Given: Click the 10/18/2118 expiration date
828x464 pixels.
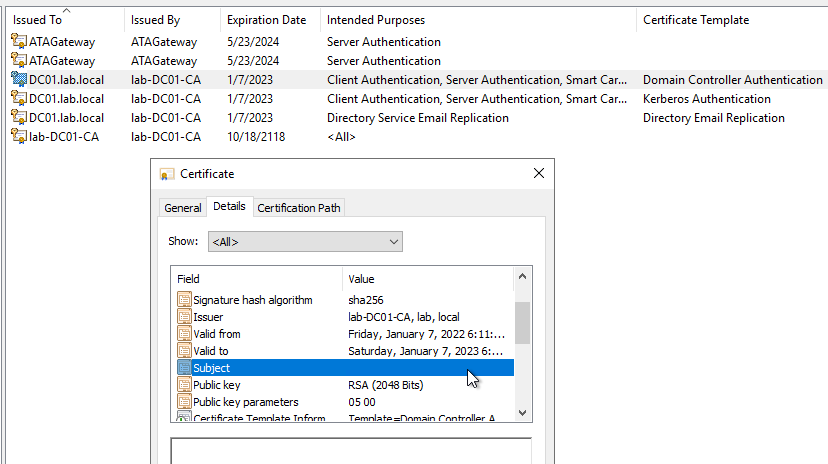Looking at the screenshot, I should pos(256,137).
